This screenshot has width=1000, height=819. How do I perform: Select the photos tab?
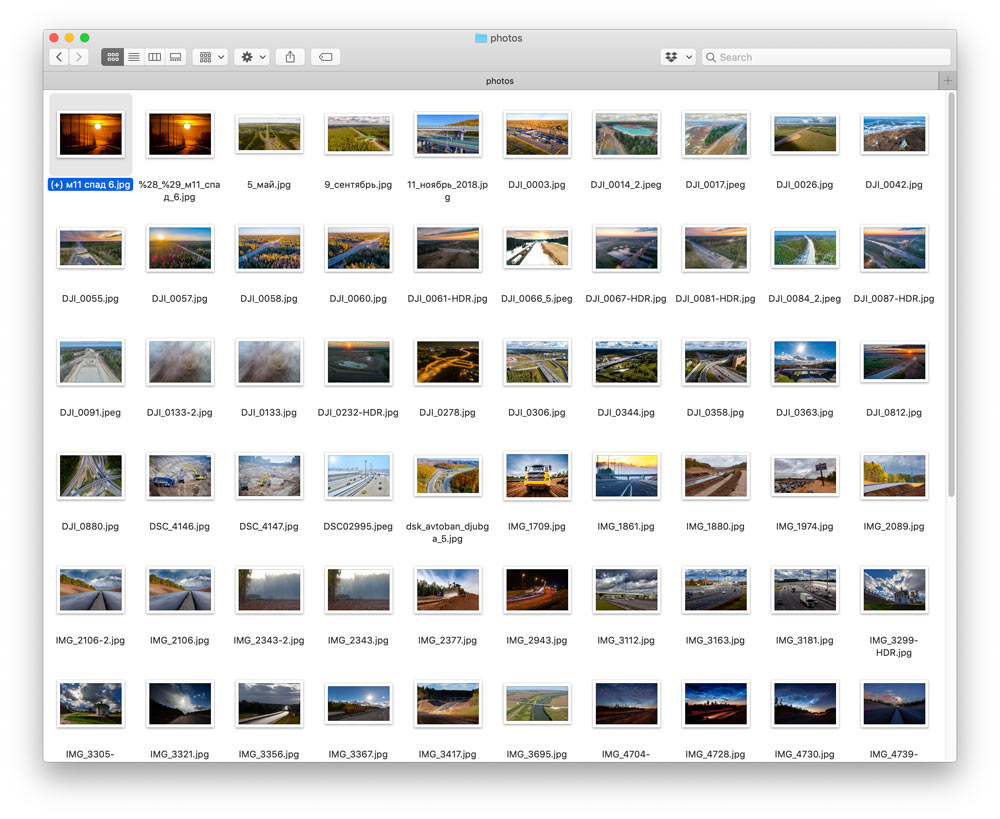click(499, 81)
